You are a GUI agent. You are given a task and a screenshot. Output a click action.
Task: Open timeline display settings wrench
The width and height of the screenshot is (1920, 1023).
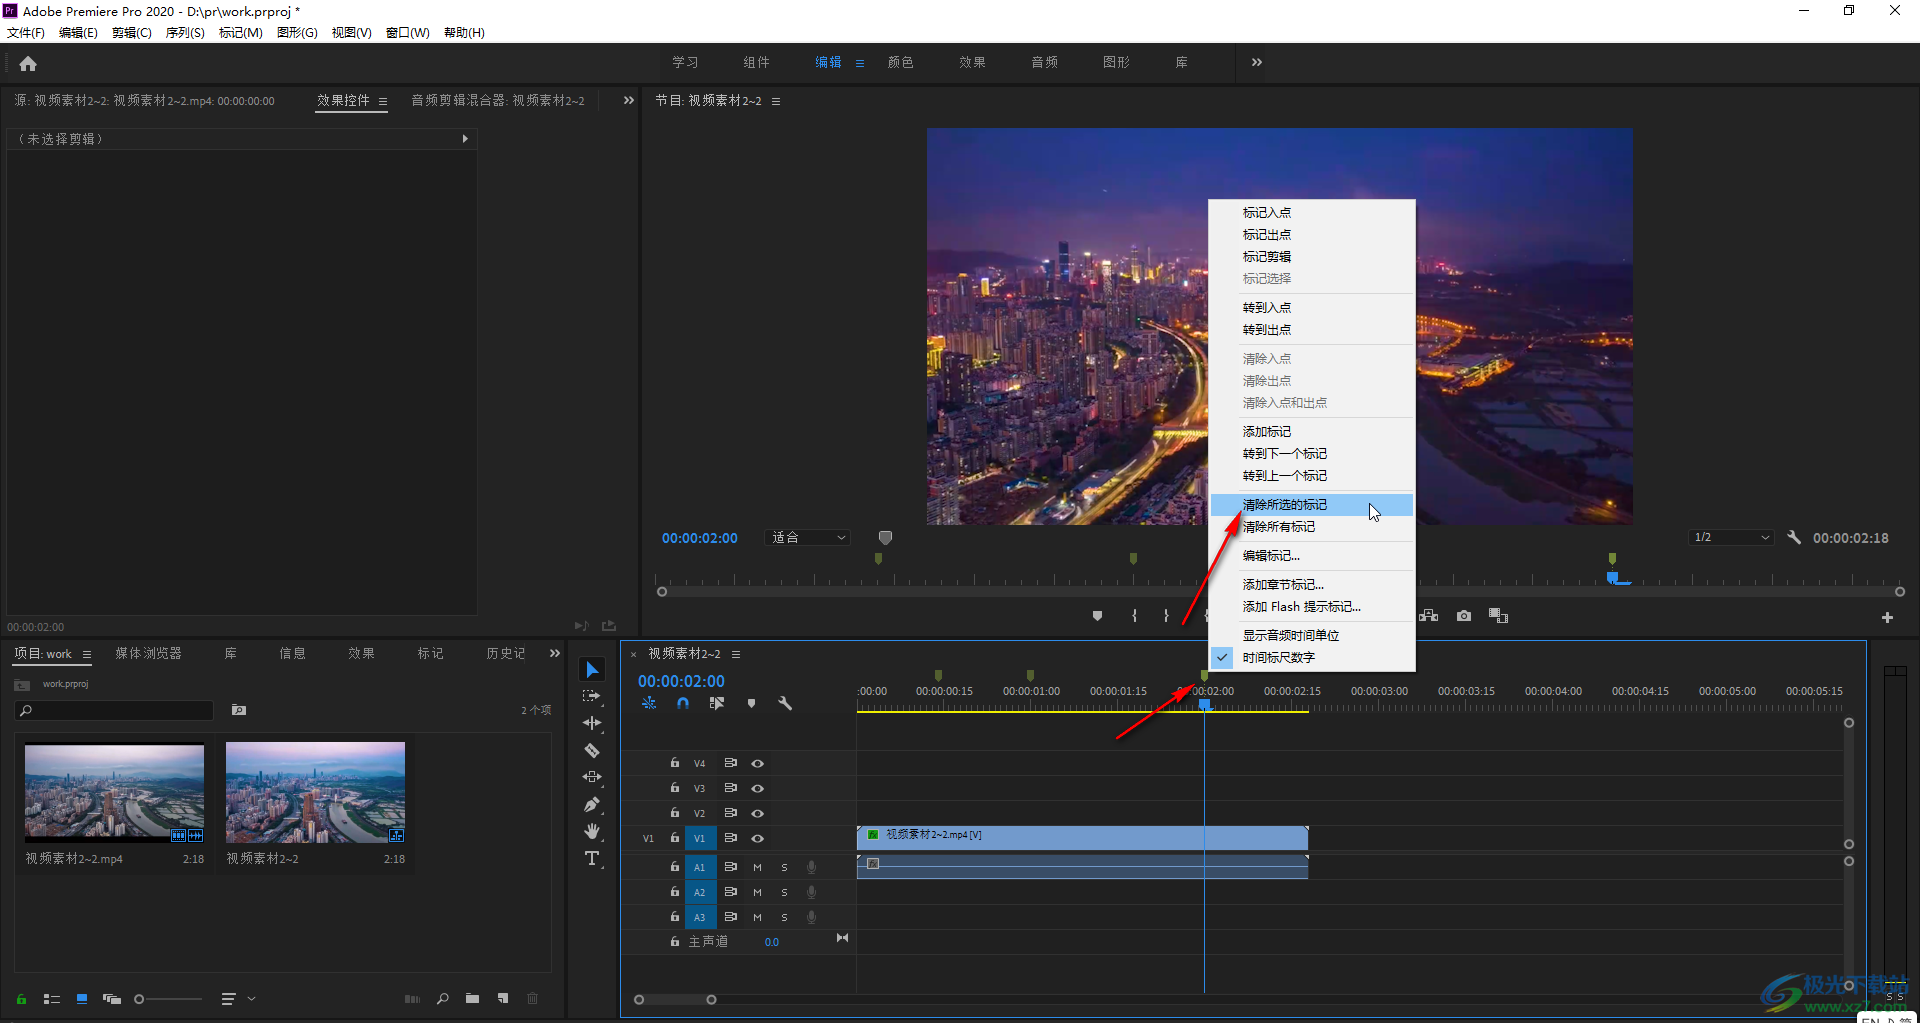pyautogui.click(x=785, y=703)
